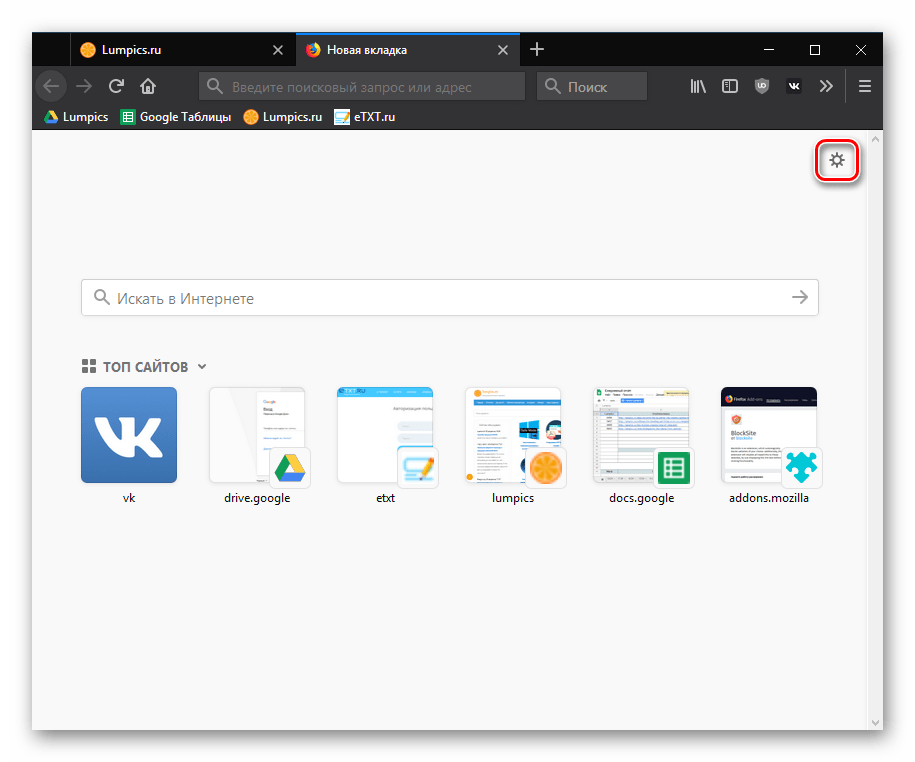Open the Library icon in toolbar
The height and width of the screenshot is (762, 915).
(x=698, y=86)
